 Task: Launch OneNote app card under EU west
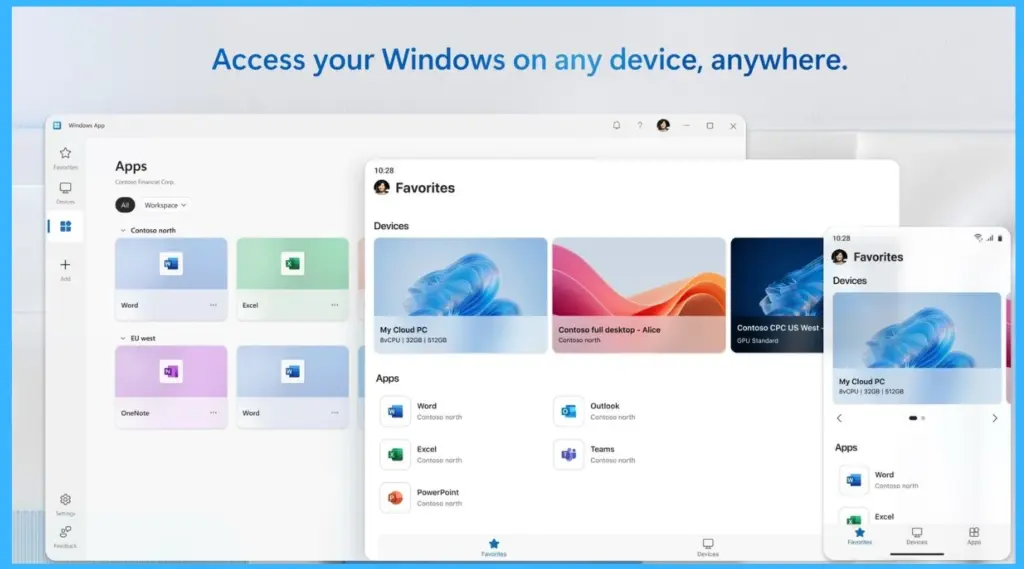click(x=171, y=387)
